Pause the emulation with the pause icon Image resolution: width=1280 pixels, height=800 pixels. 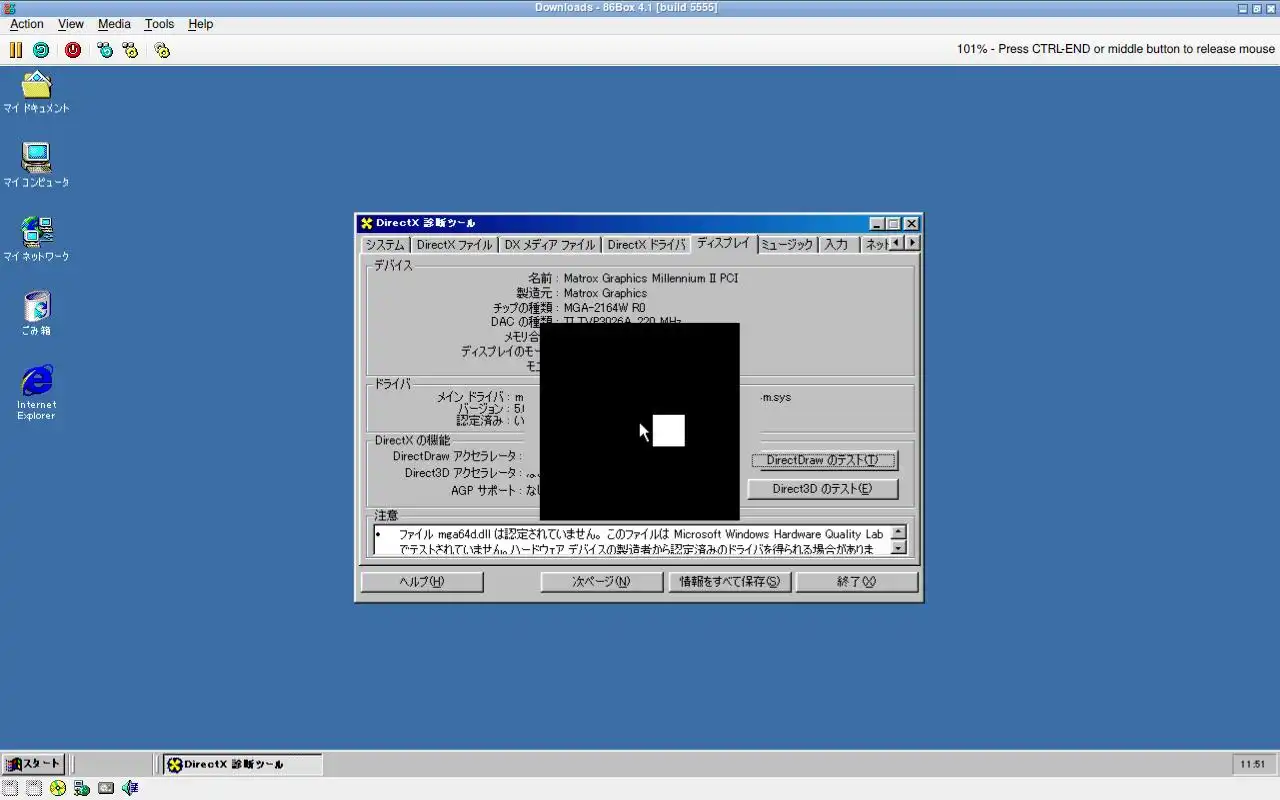[16, 49]
